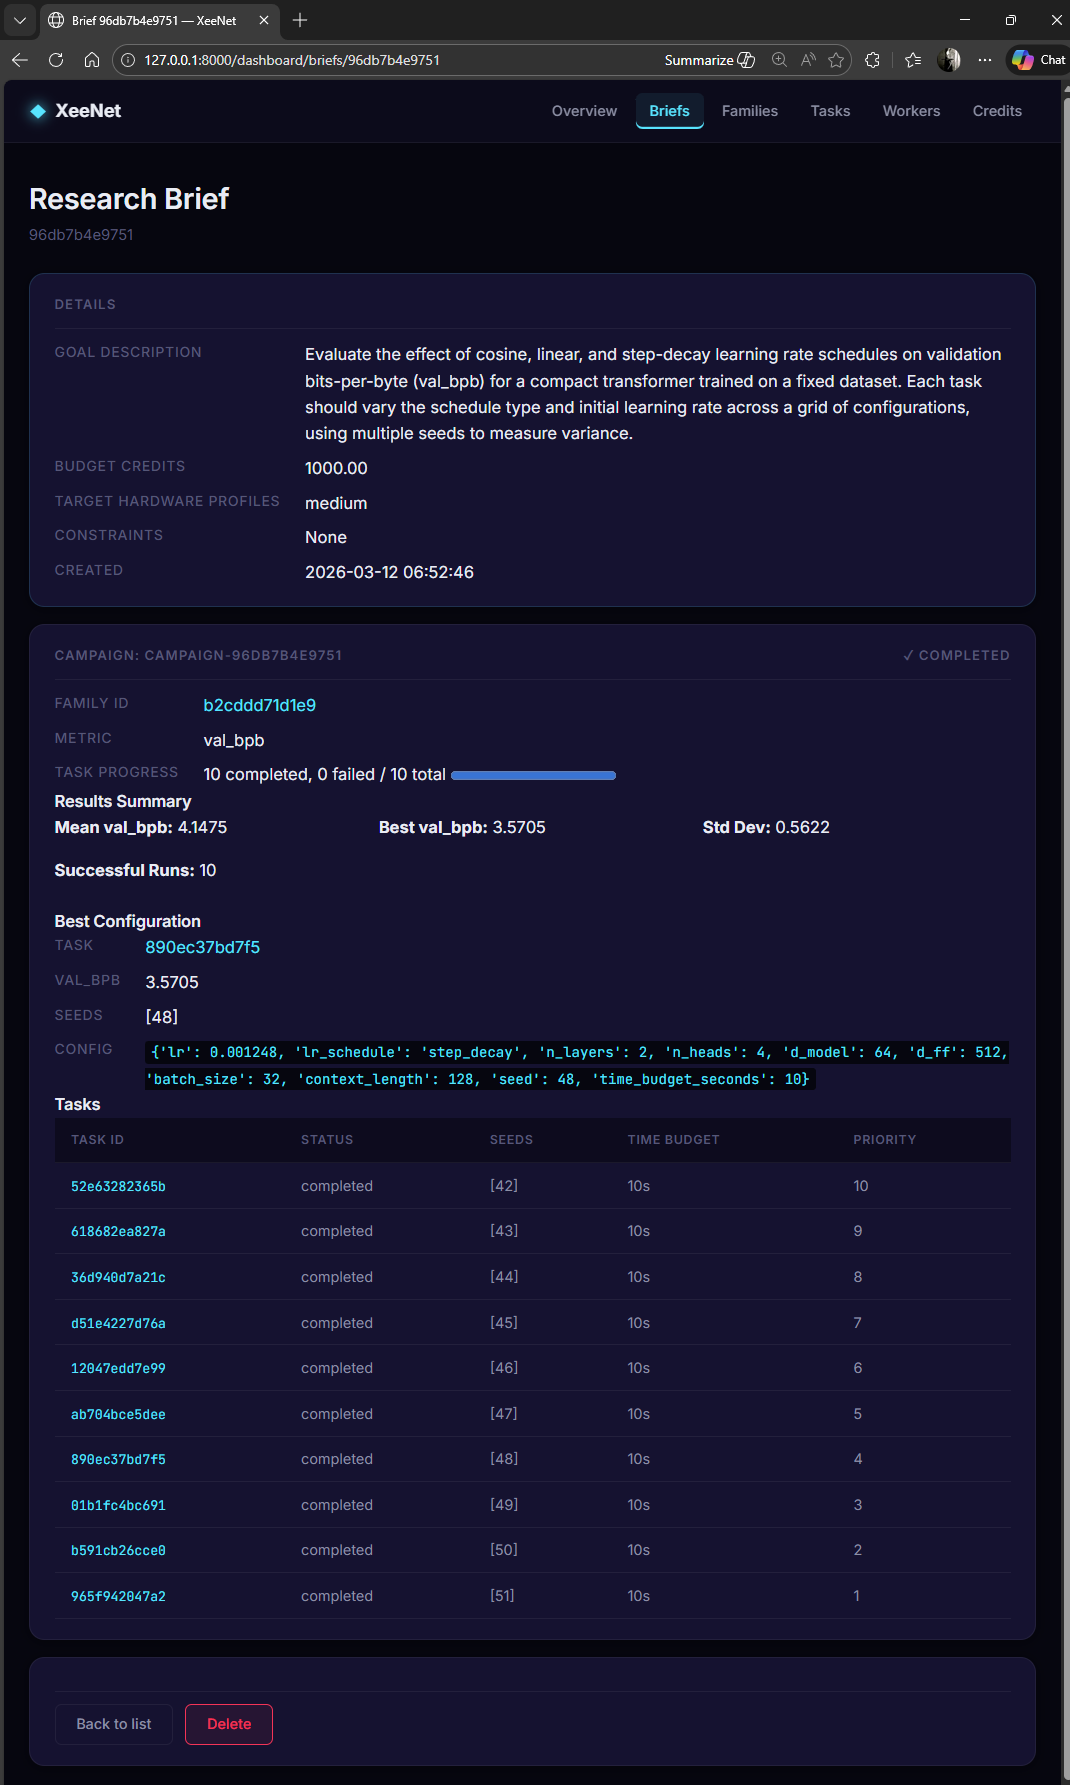Open the browser Settings and more menu
Image resolution: width=1070 pixels, height=1785 pixels.
click(985, 60)
